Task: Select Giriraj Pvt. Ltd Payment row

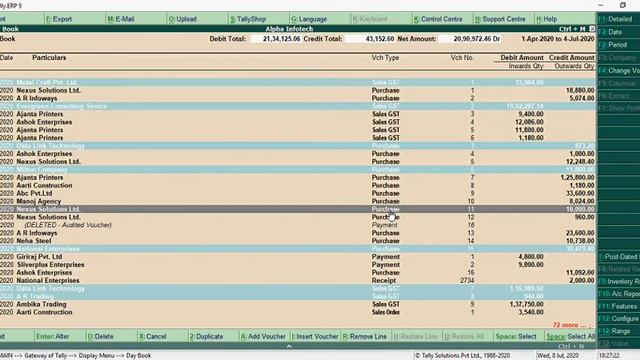Action: (x=298, y=257)
